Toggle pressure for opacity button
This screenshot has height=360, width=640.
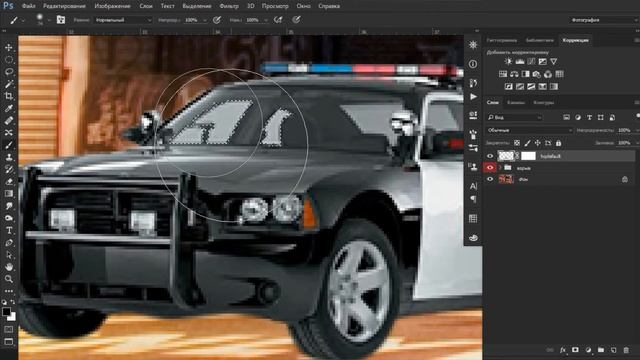217,20
